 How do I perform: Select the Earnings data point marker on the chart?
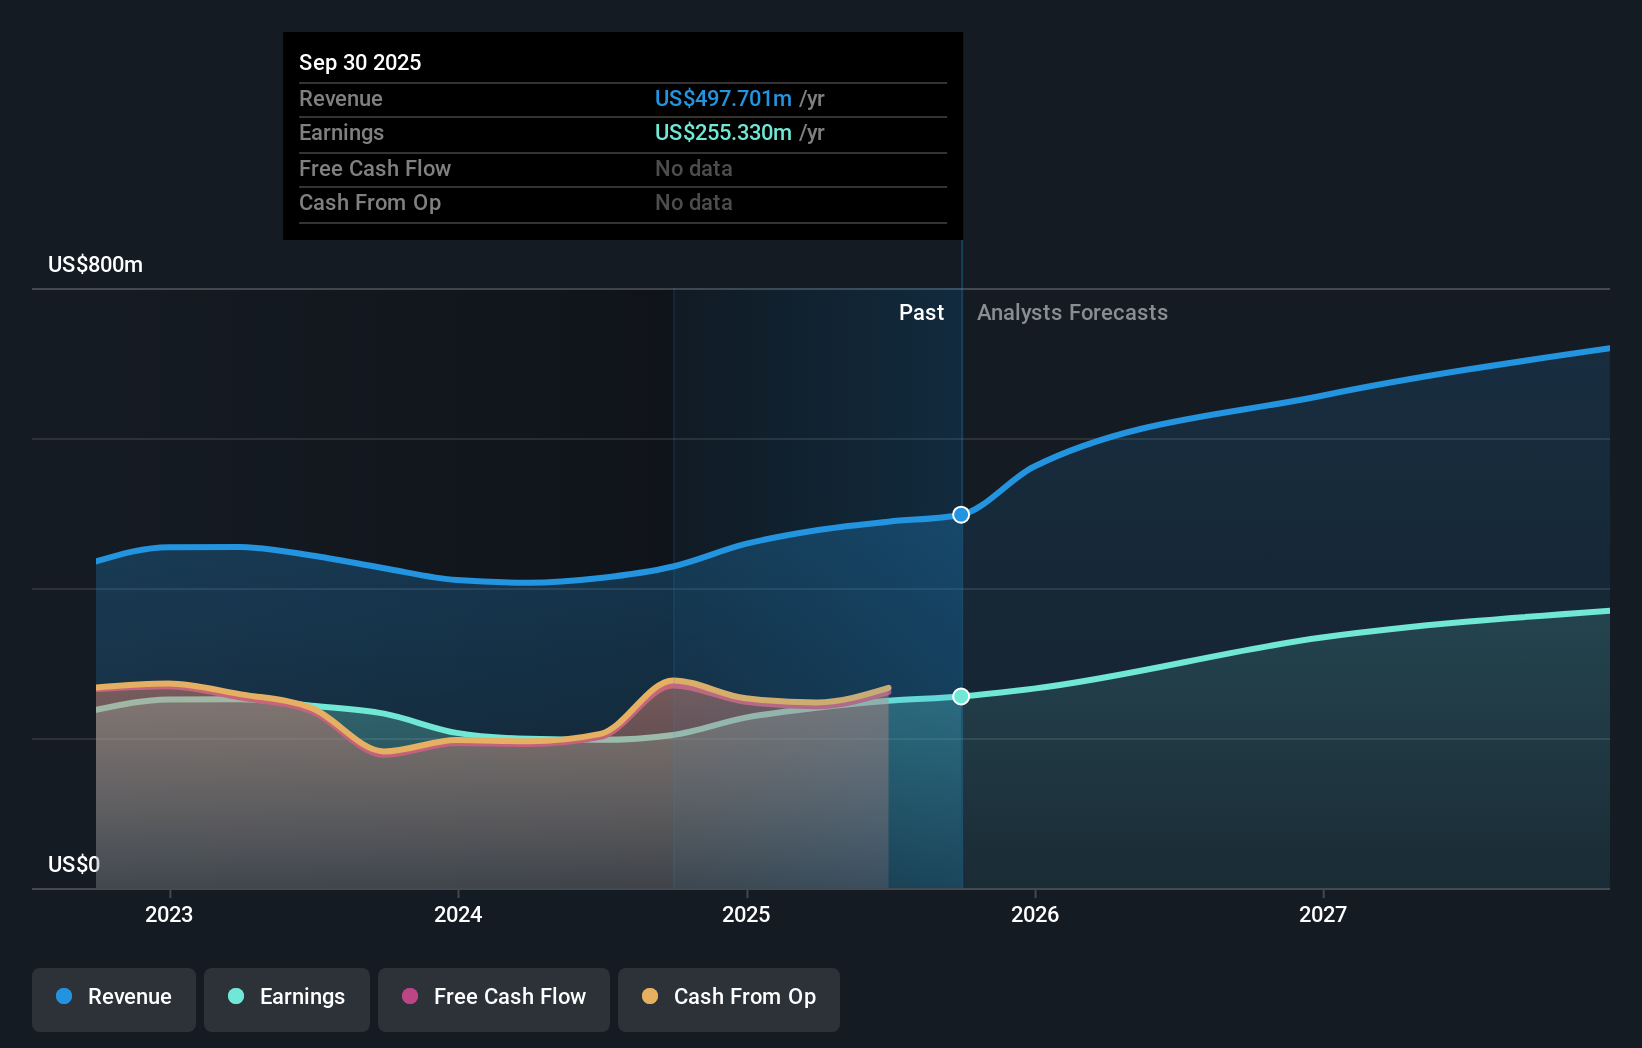pyautogui.click(x=961, y=697)
